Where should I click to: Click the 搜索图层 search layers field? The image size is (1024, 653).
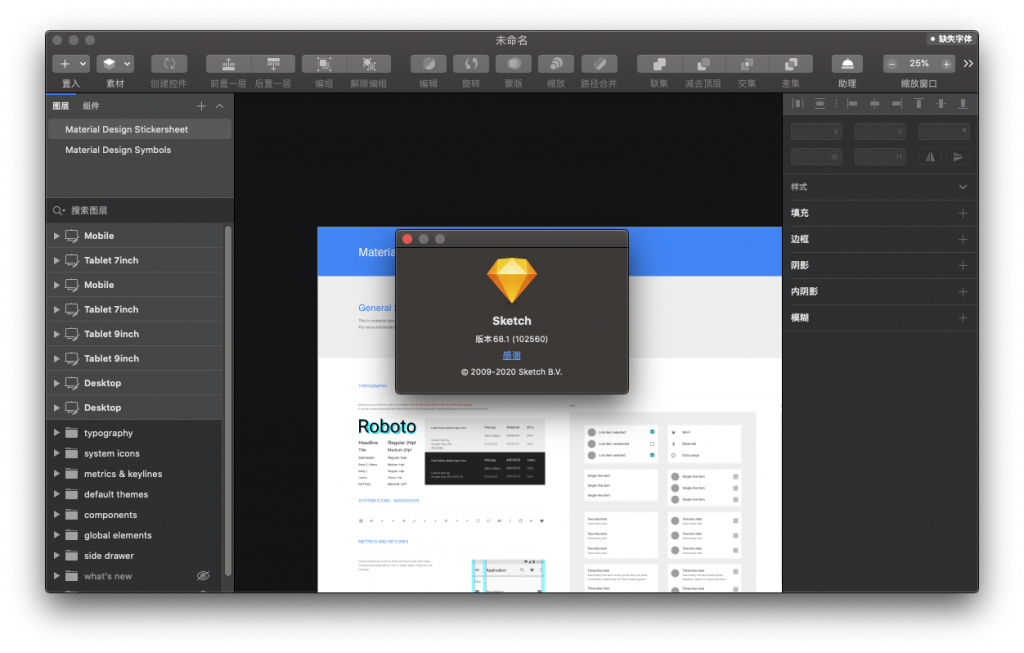pyautogui.click(x=140, y=210)
